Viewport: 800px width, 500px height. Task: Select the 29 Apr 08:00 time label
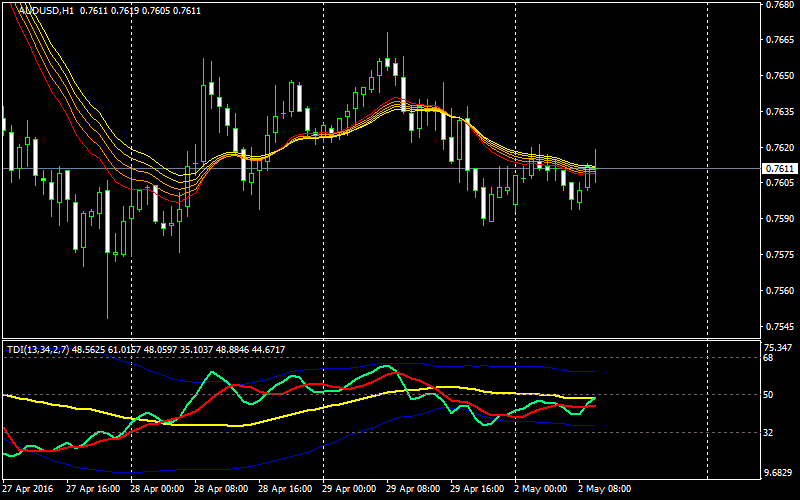(415, 490)
